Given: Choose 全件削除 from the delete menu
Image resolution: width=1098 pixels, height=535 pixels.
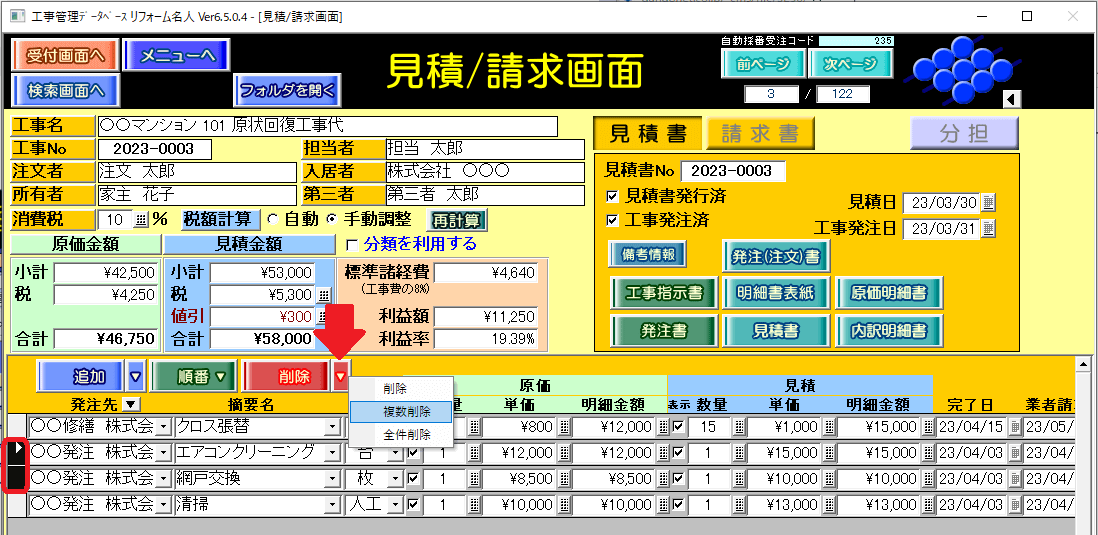Looking at the screenshot, I should pos(406,435).
